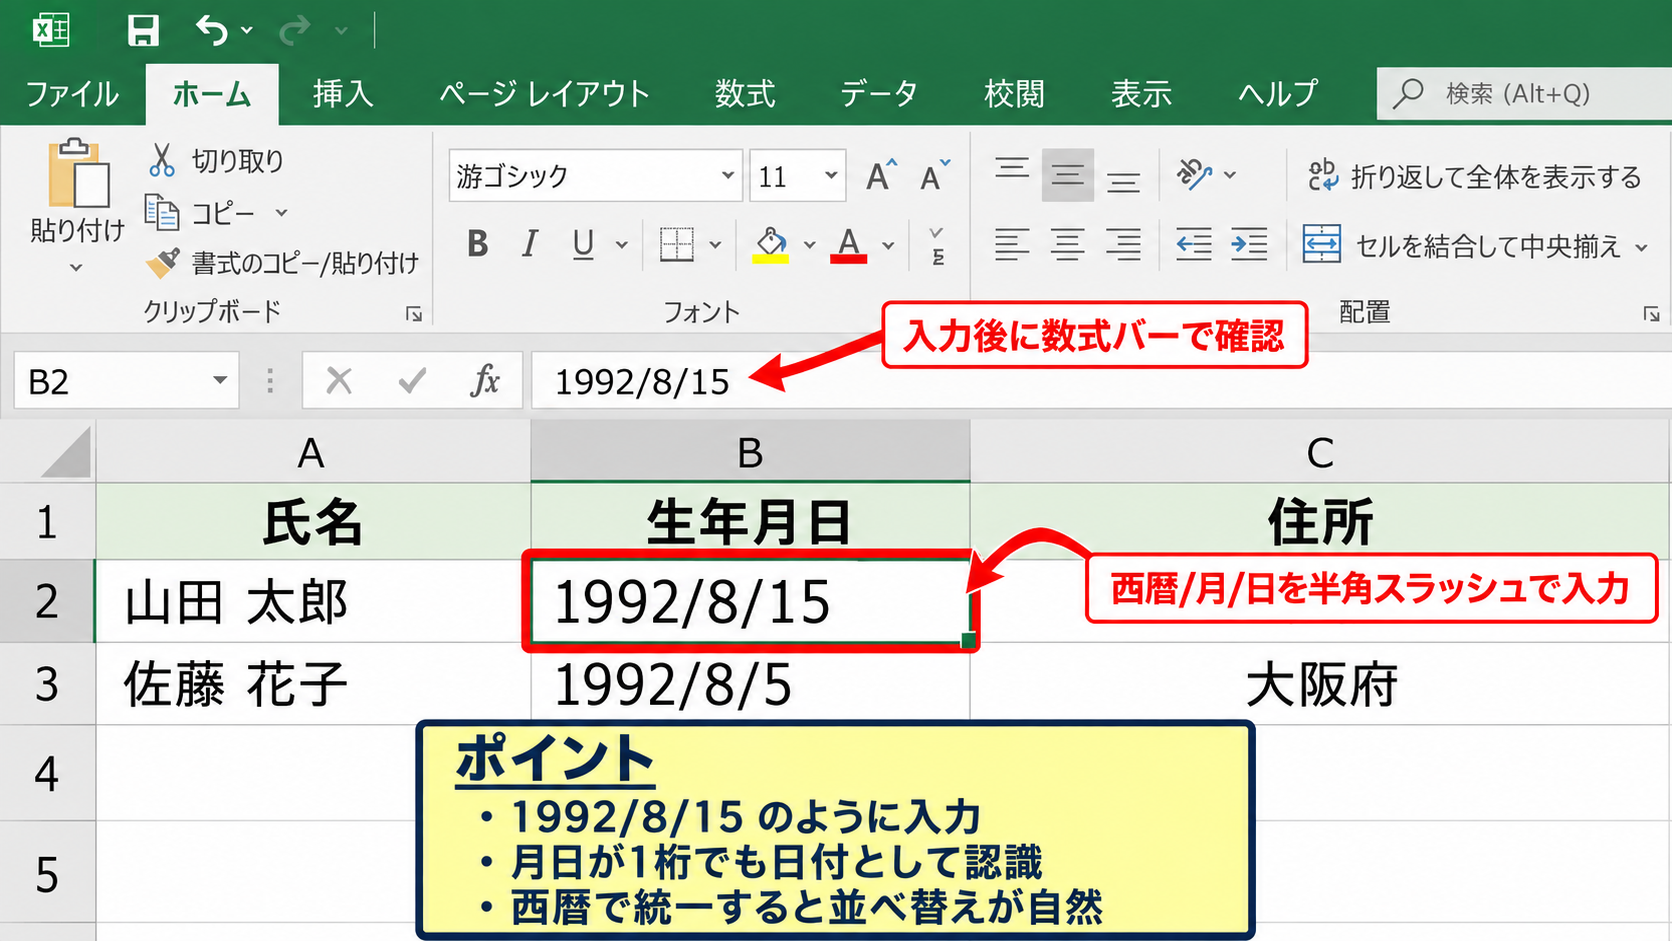
Task: Click the text orientation icon
Action: [x=1194, y=174]
